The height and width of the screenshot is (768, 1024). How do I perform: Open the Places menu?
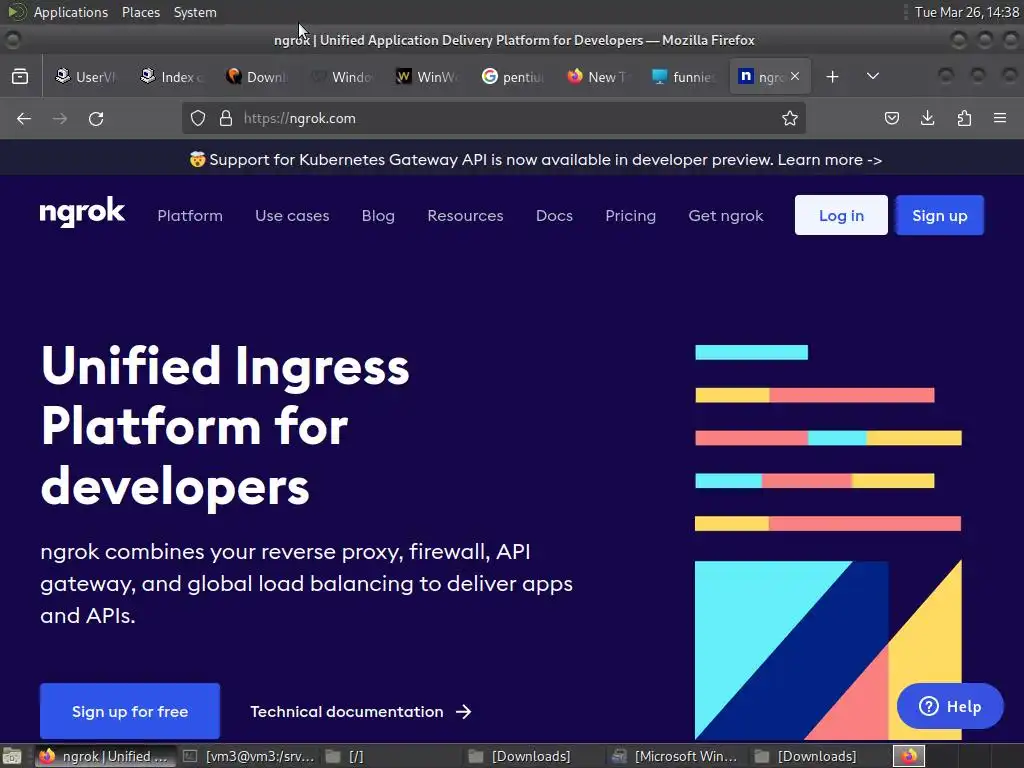[140, 12]
